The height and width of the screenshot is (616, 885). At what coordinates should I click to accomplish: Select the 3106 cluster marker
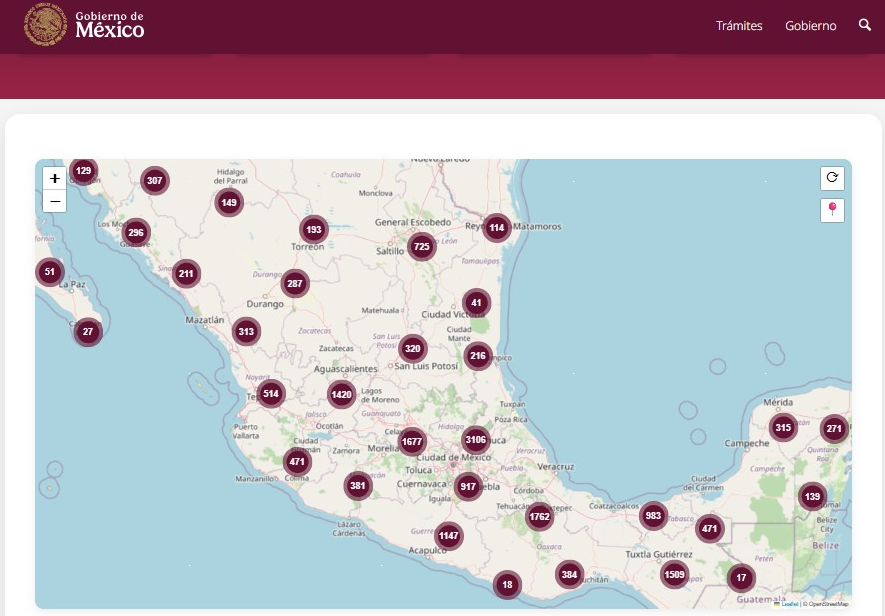(x=476, y=440)
